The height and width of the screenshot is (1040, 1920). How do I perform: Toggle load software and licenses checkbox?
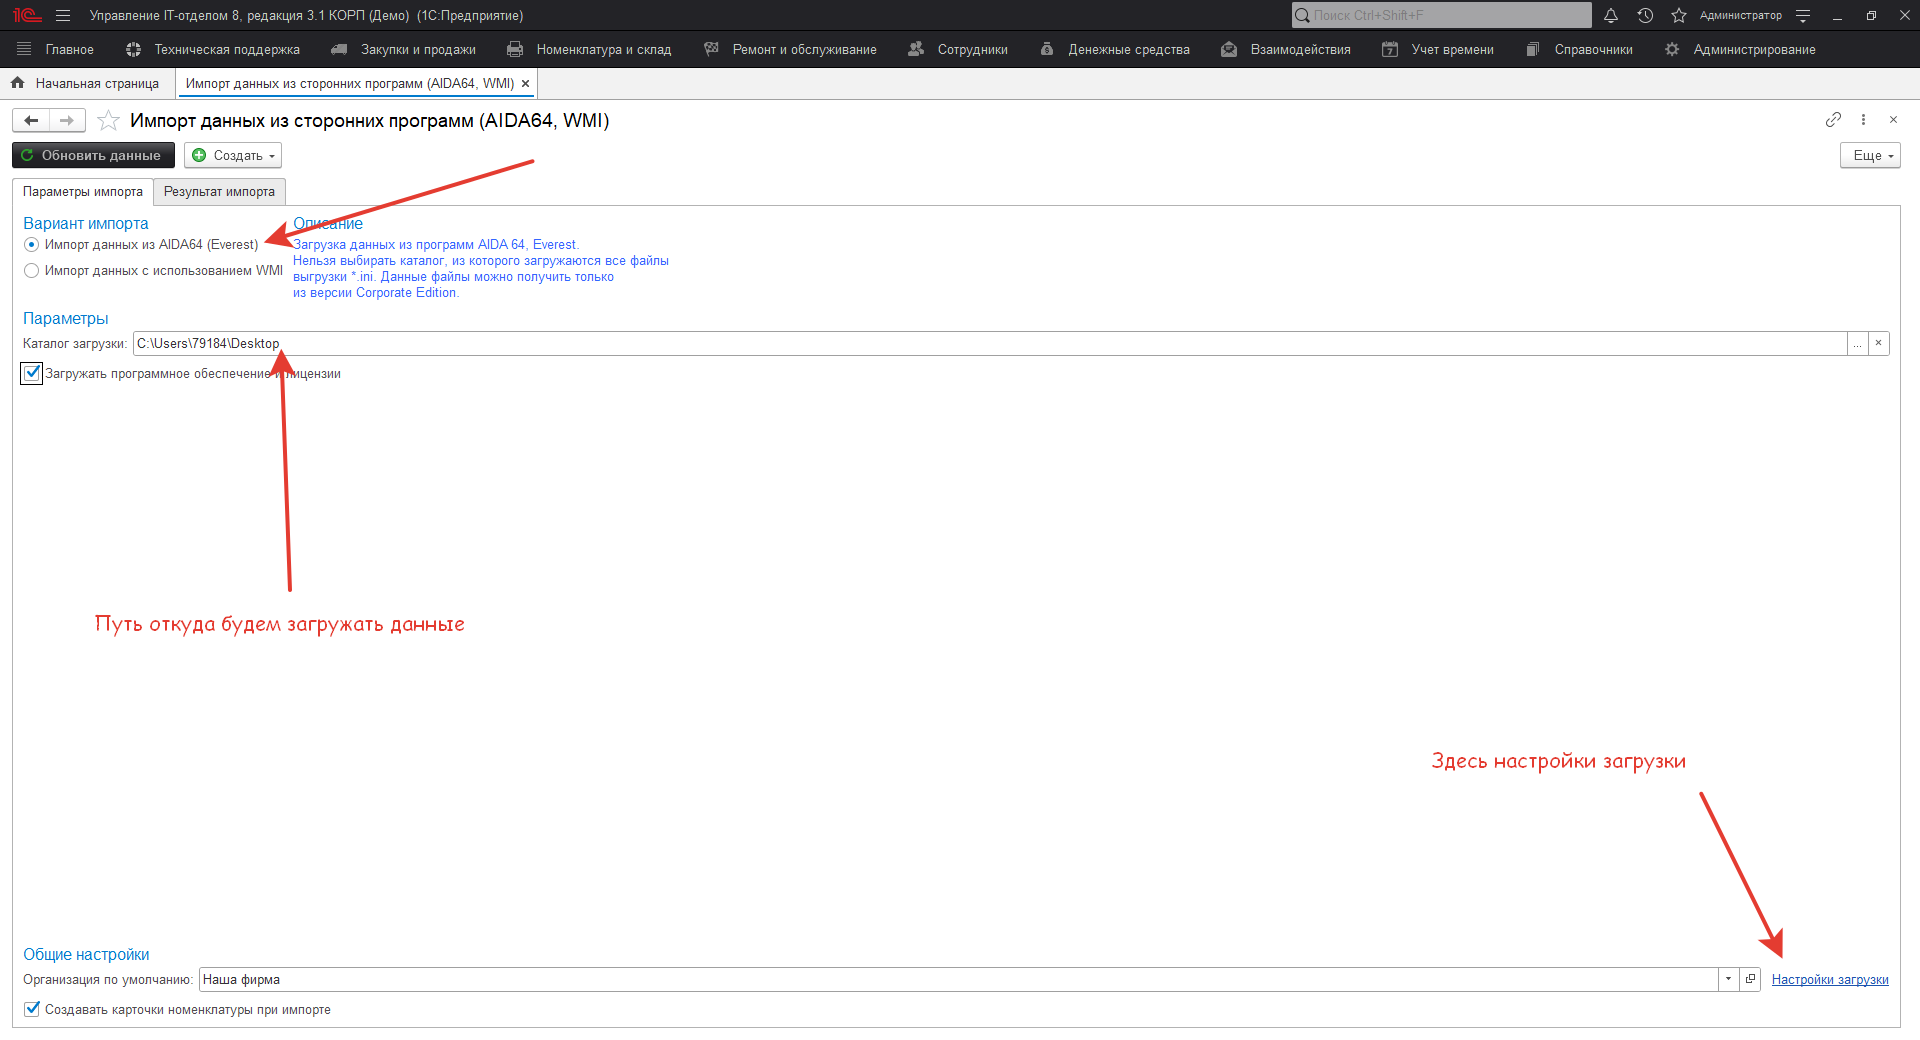tap(32, 374)
